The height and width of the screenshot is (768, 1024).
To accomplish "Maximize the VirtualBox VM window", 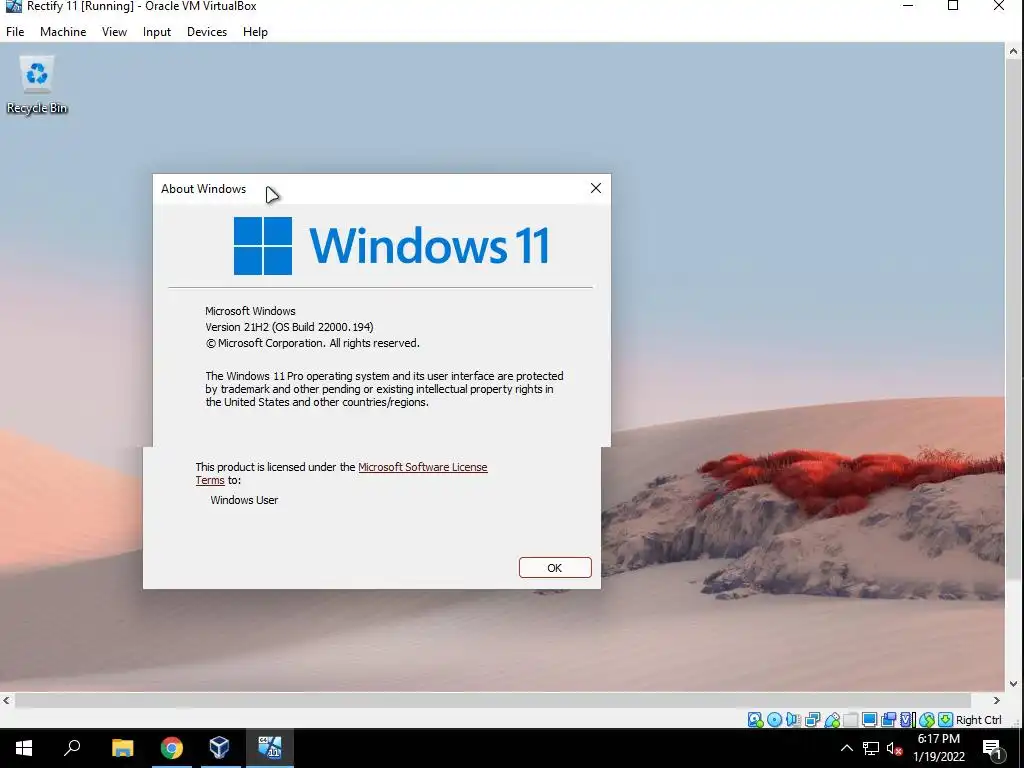I will click(x=953, y=6).
